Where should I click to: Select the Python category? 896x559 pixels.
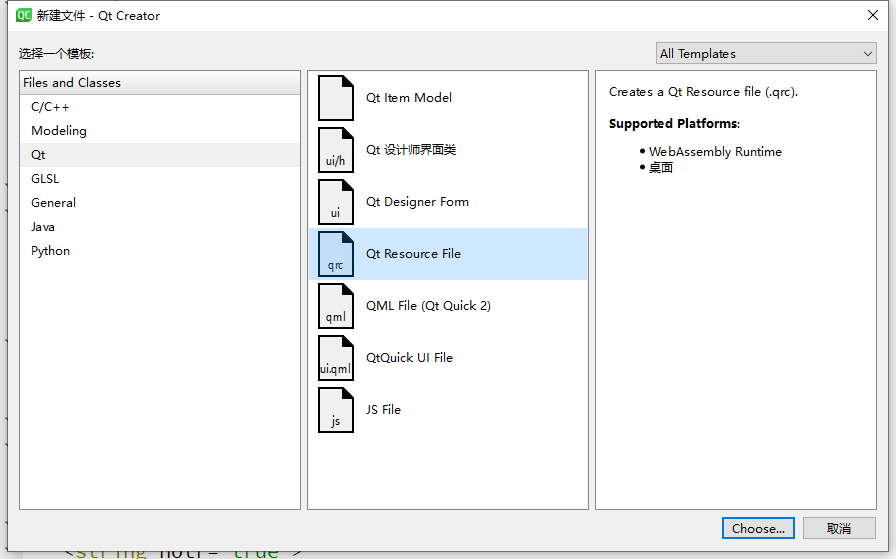point(159,251)
